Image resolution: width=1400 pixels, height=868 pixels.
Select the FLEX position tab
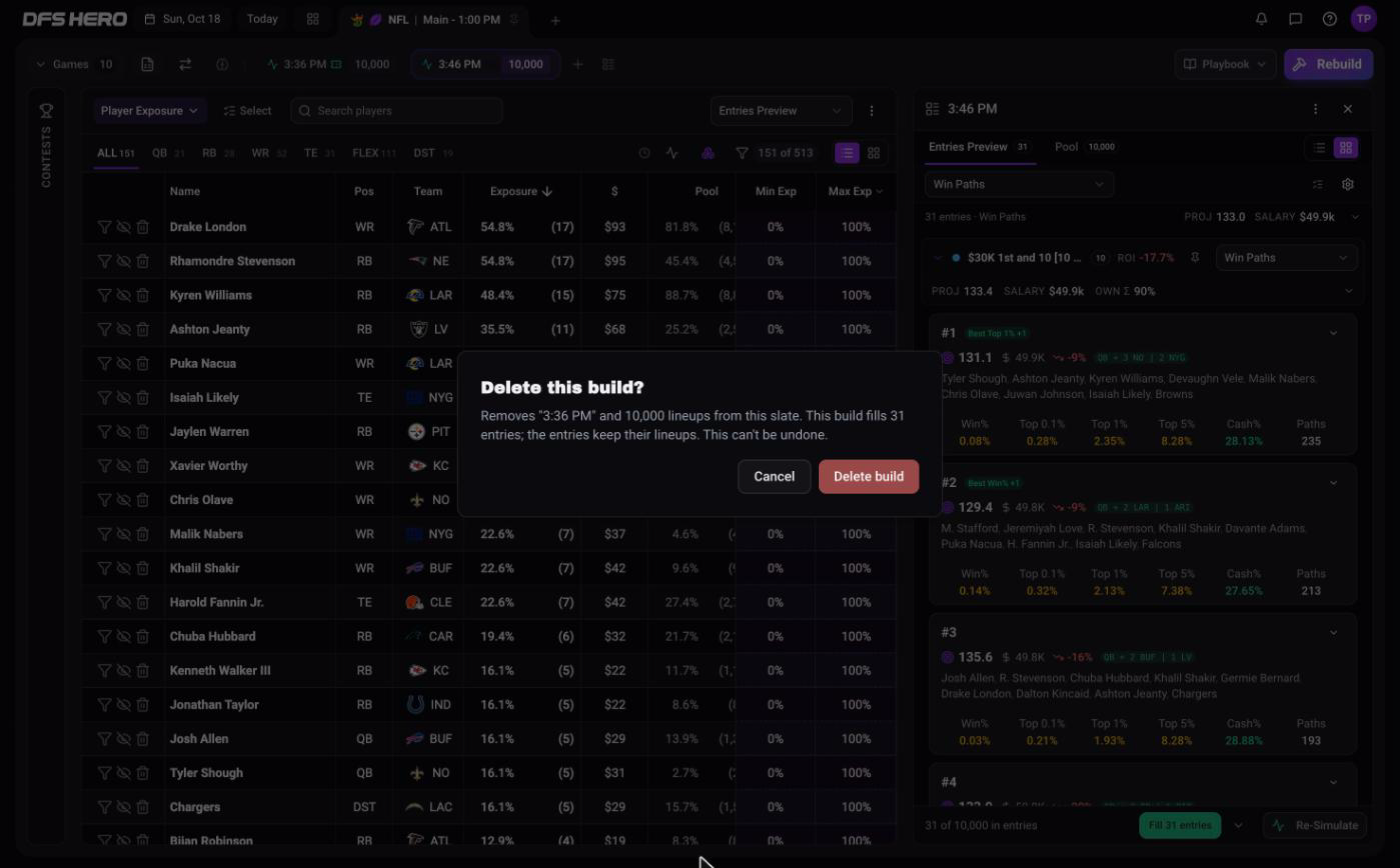[x=374, y=153]
